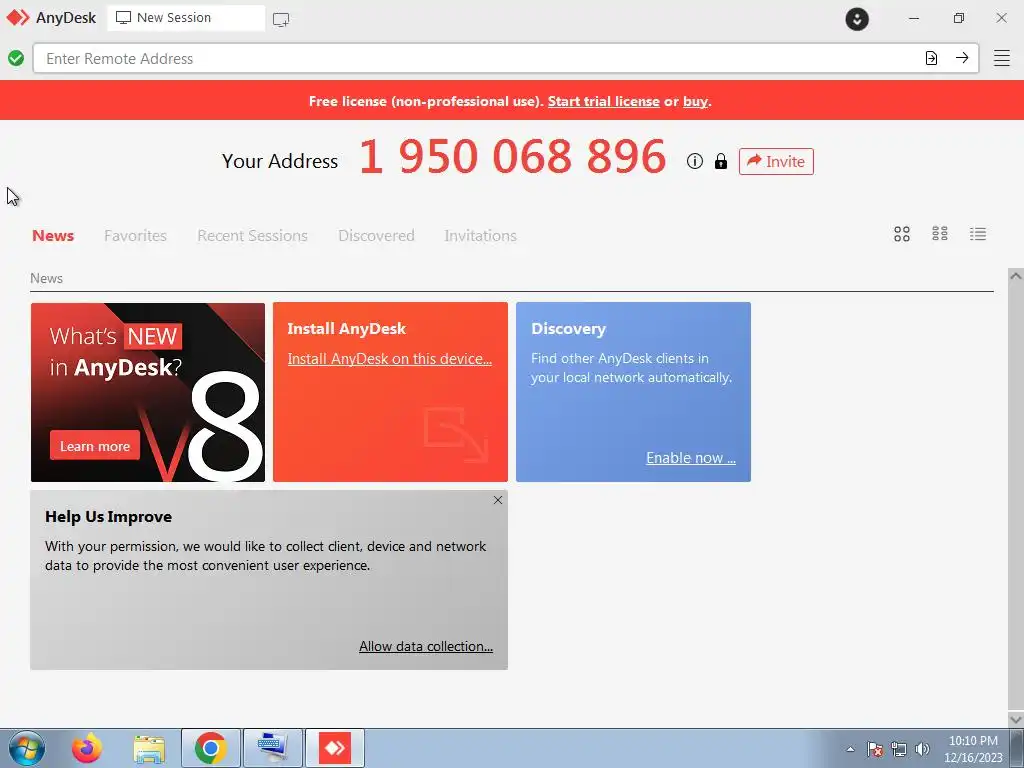1024x768 pixels.
Task: Open the AnyDesk hamburger main menu
Action: point(1002,58)
